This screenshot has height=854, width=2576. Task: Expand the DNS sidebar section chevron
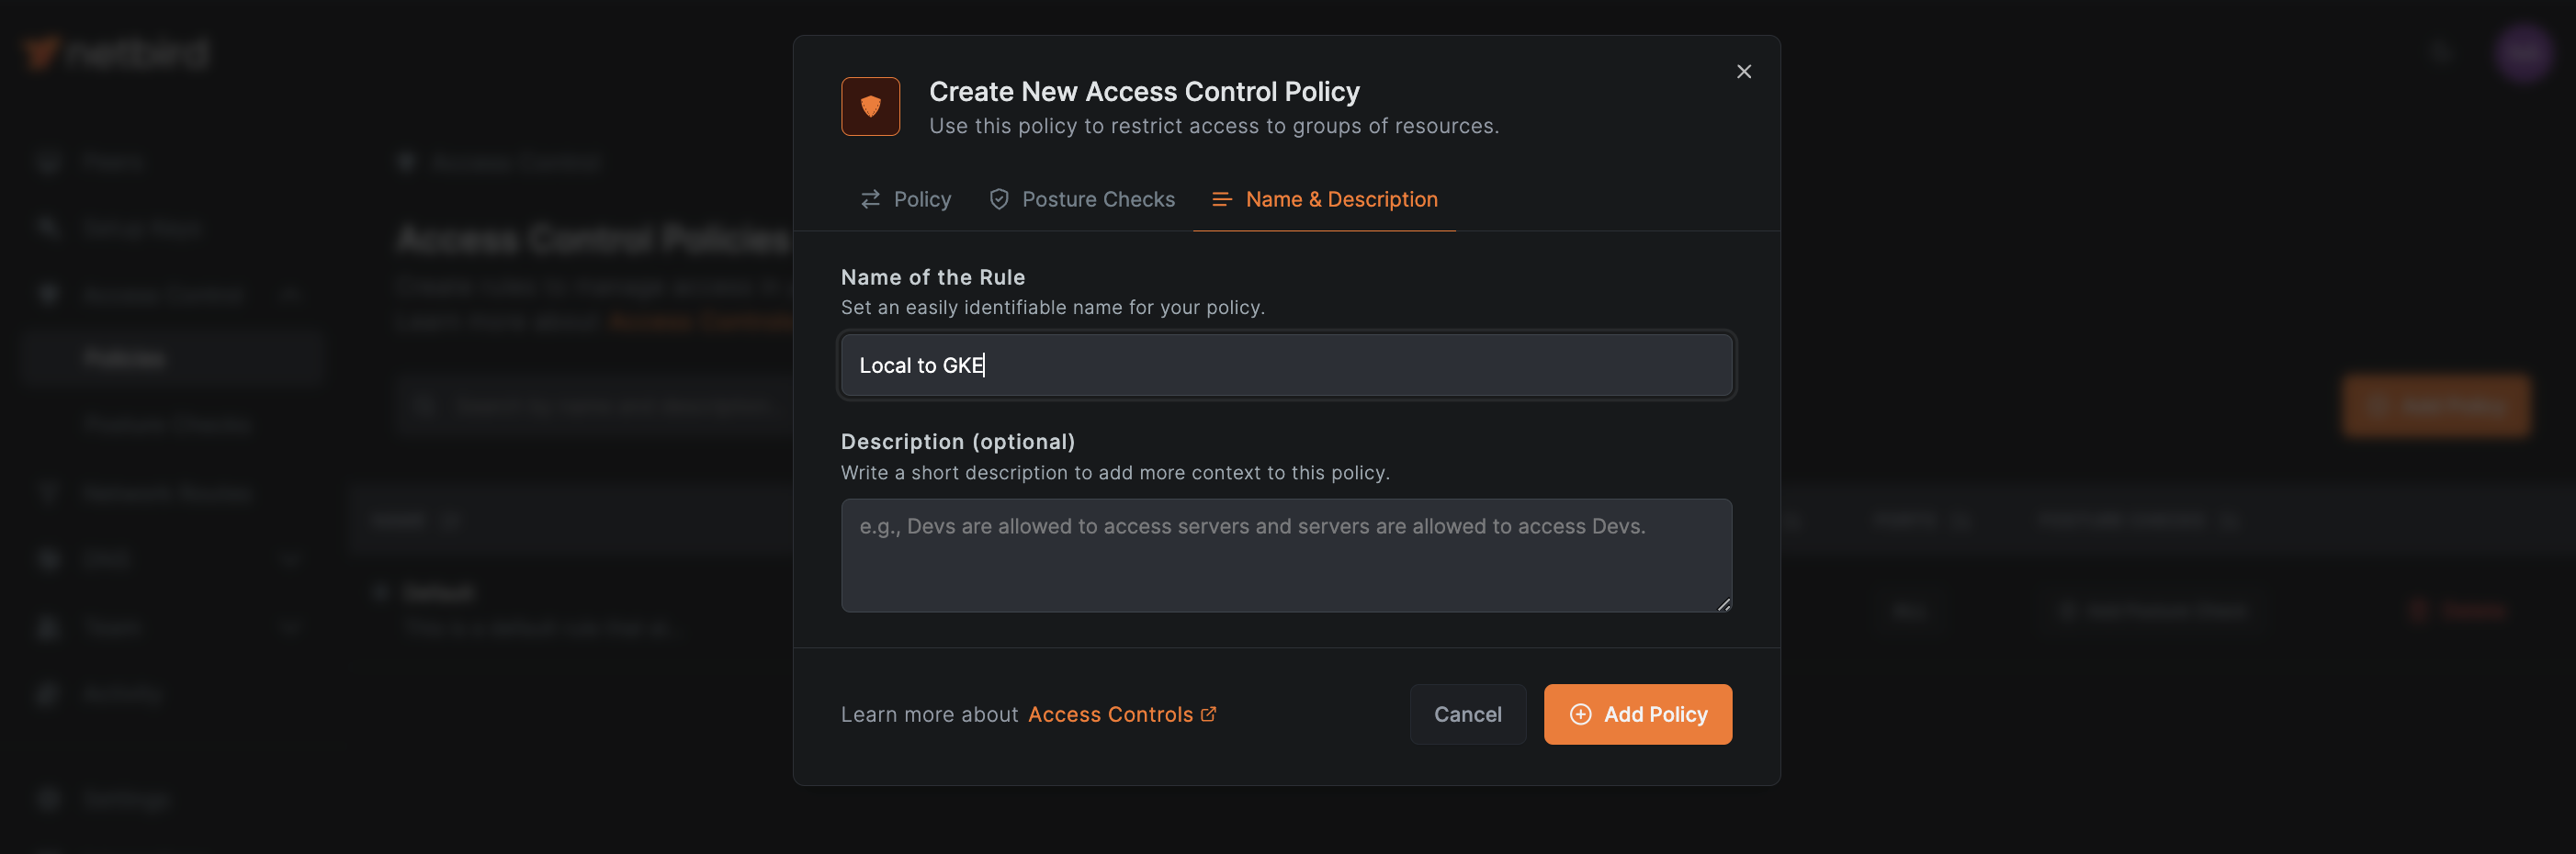click(x=289, y=558)
